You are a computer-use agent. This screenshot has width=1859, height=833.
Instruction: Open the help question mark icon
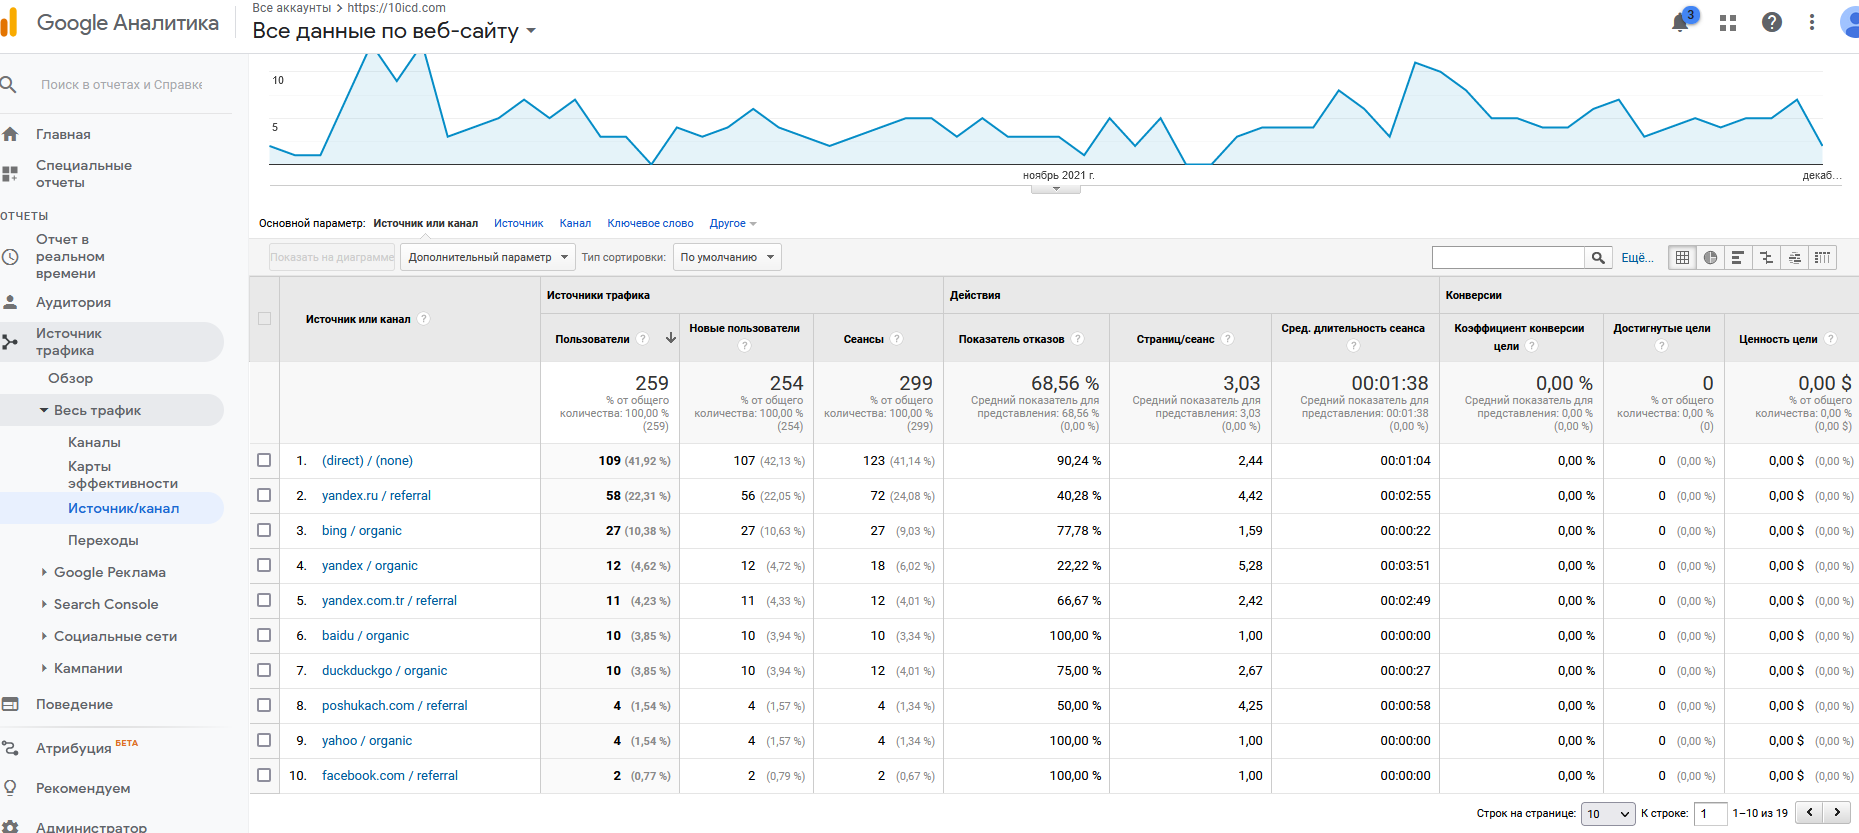click(1772, 22)
